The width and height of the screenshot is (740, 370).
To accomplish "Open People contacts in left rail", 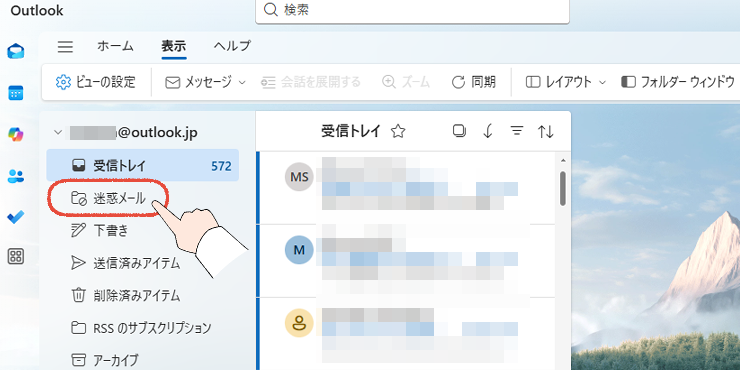I will click(16, 176).
